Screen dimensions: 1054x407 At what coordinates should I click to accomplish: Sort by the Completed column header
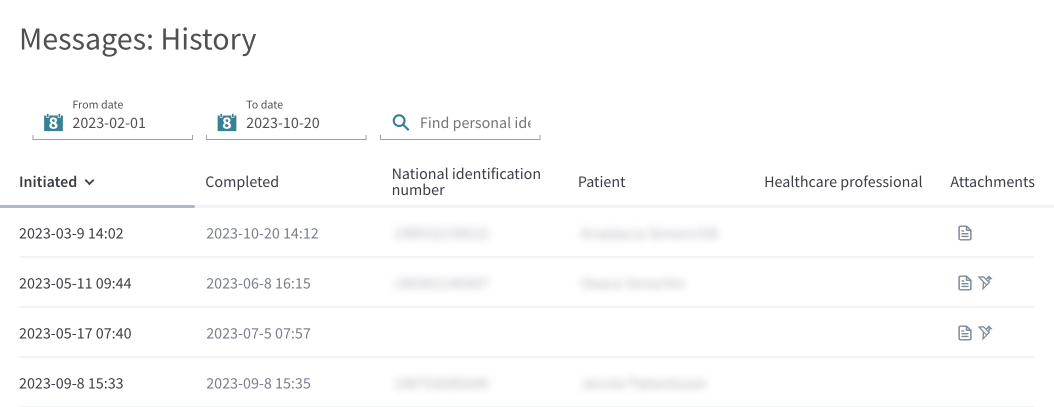[x=242, y=182]
